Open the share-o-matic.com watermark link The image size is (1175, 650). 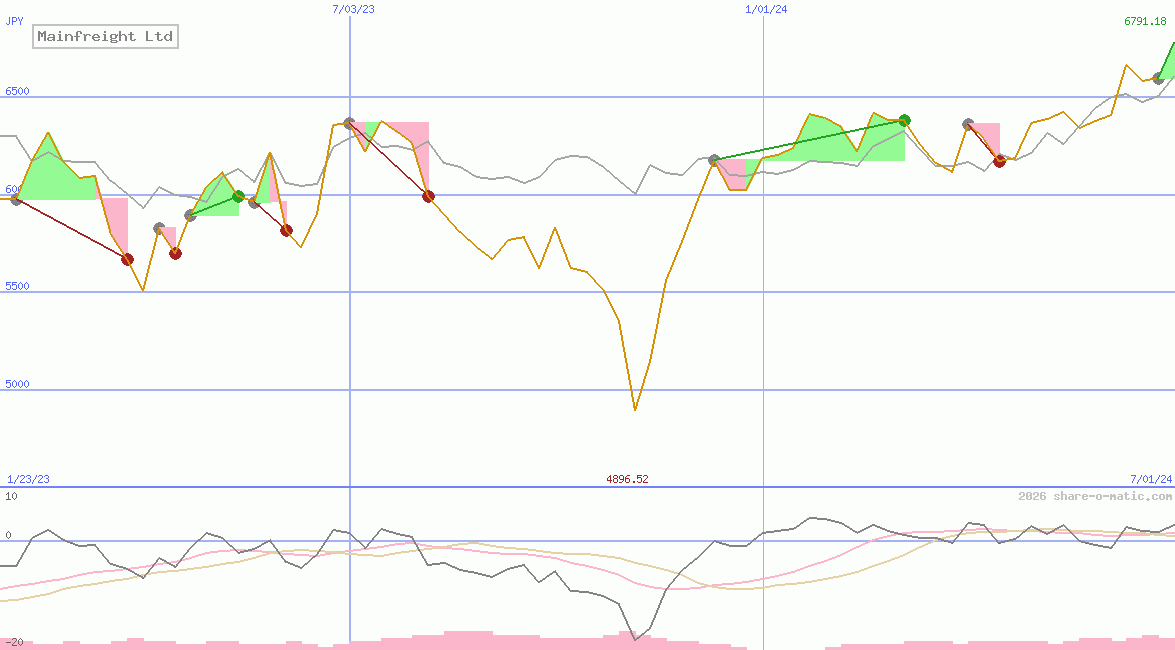(x=1095, y=496)
